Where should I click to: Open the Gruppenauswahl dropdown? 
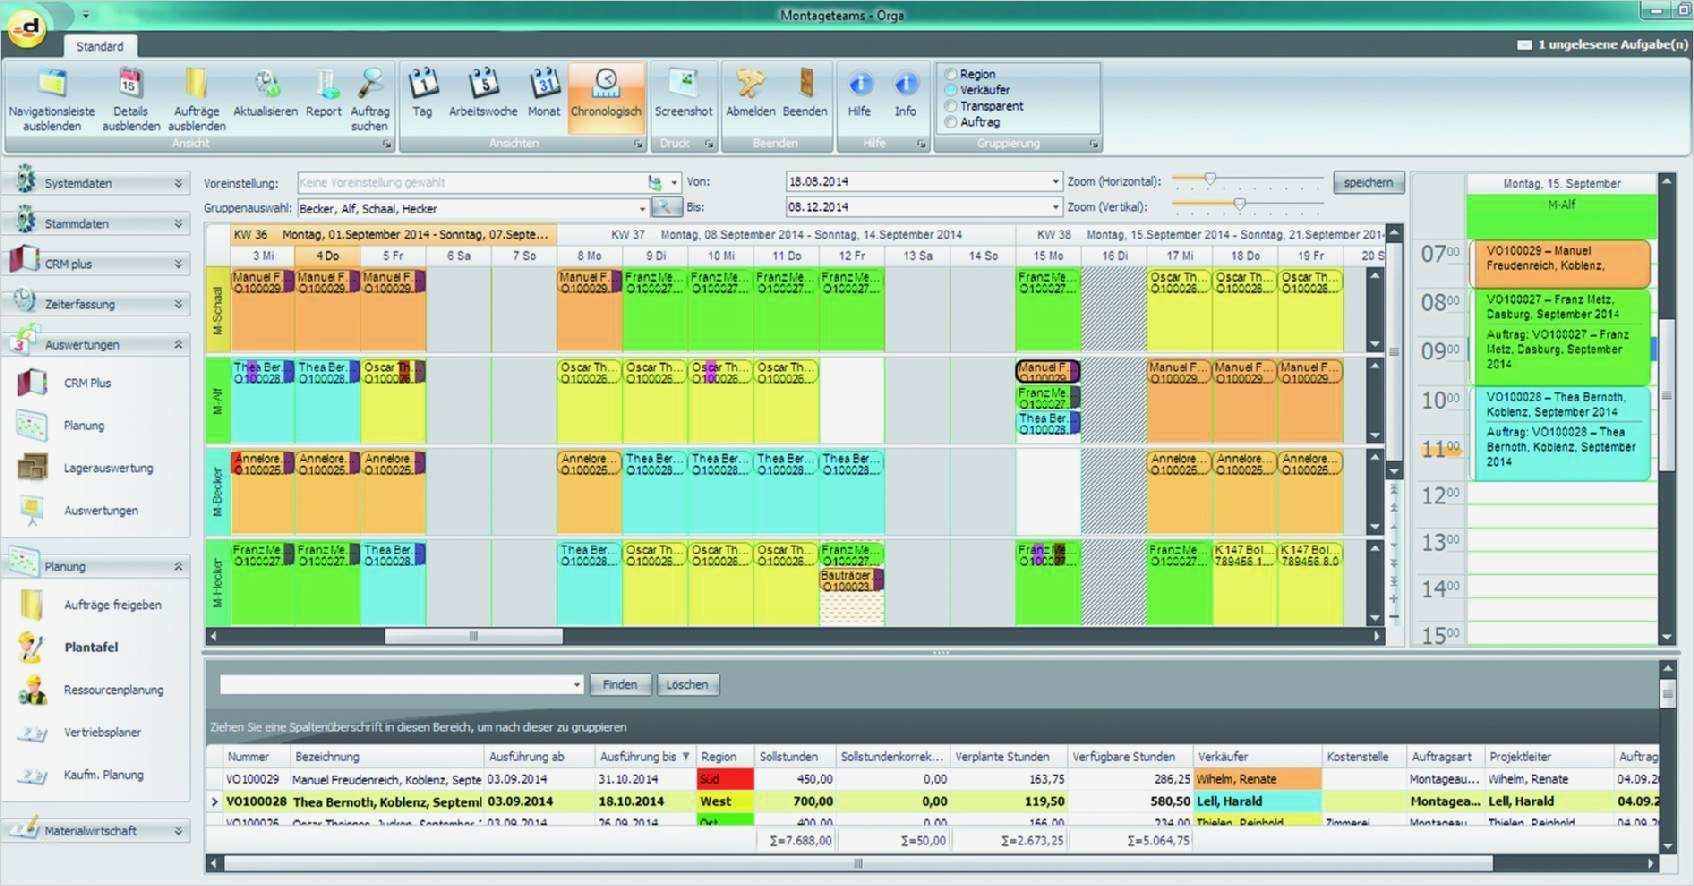(x=643, y=208)
